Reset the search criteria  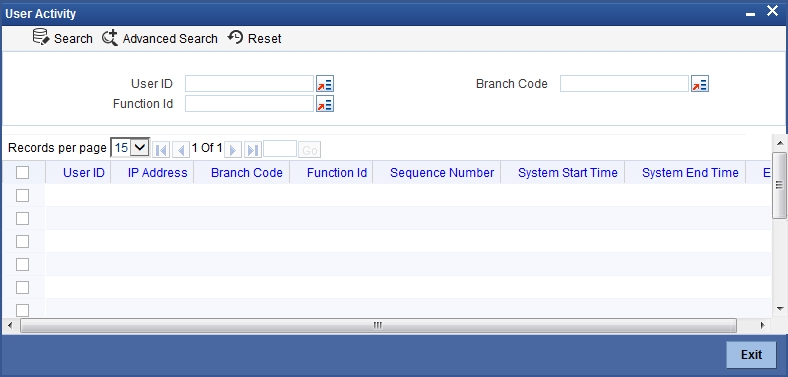pyautogui.click(x=254, y=38)
